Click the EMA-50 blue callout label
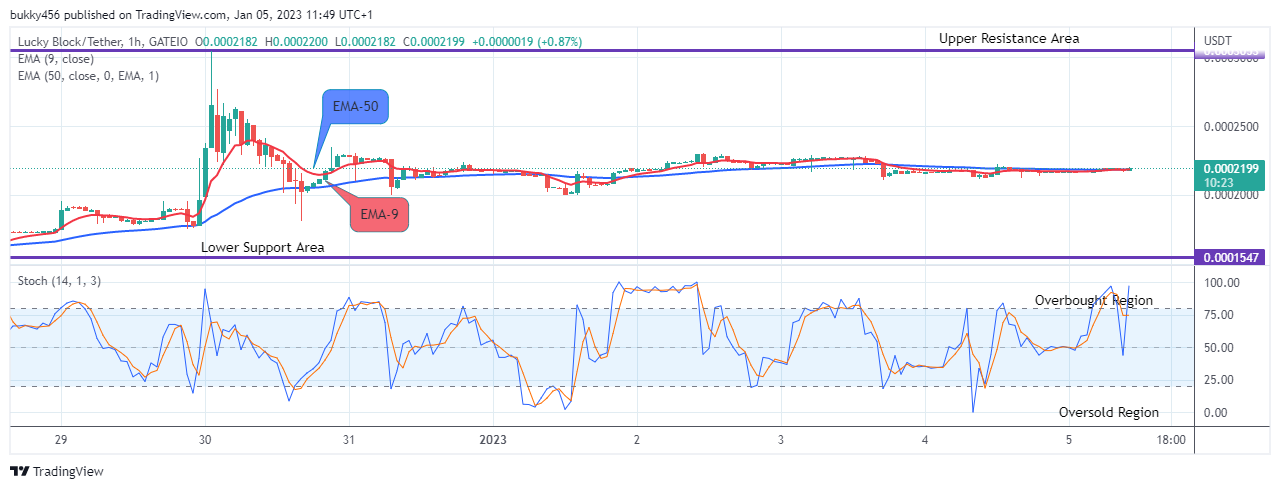This screenshot has width=1280, height=489. pyautogui.click(x=355, y=107)
